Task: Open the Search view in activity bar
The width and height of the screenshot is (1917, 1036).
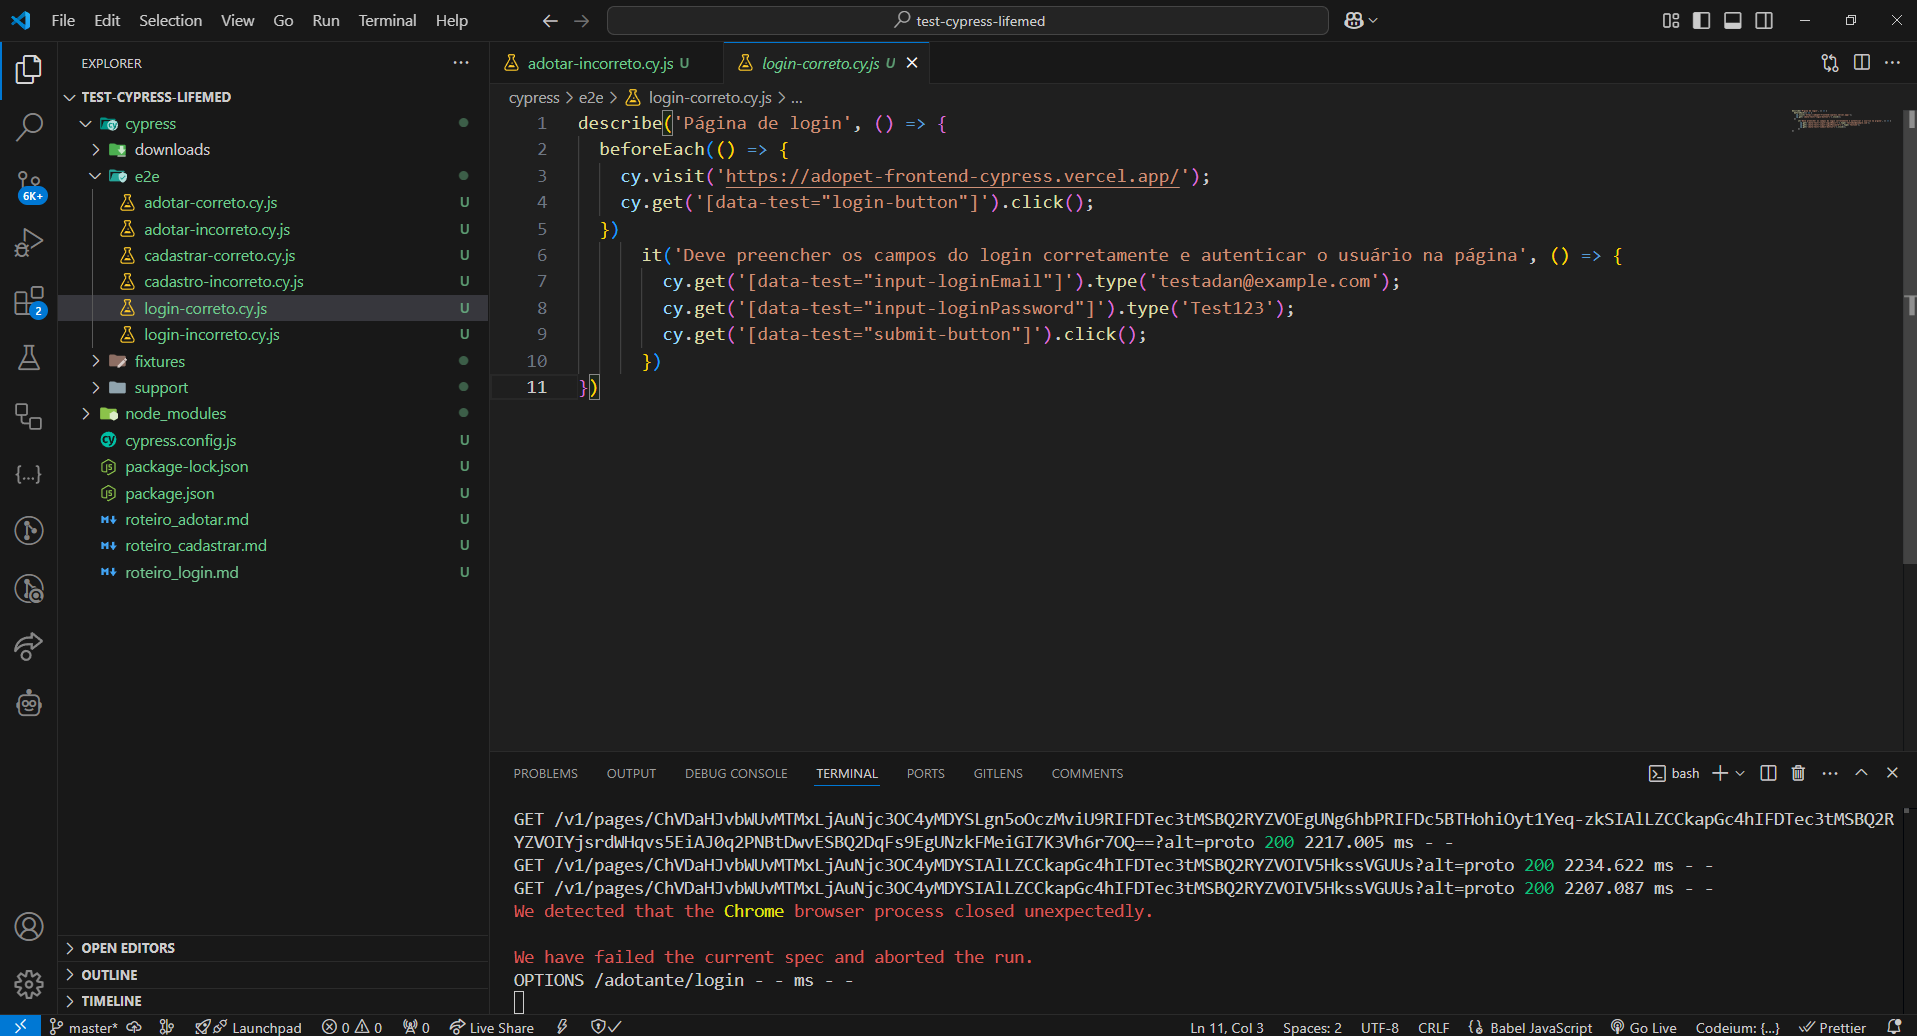Action: coord(29,127)
